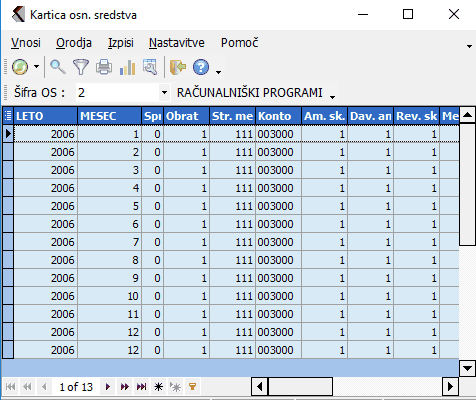The image size is (476, 400).
Task: Click the append record asterisk button
Action: point(158,387)
